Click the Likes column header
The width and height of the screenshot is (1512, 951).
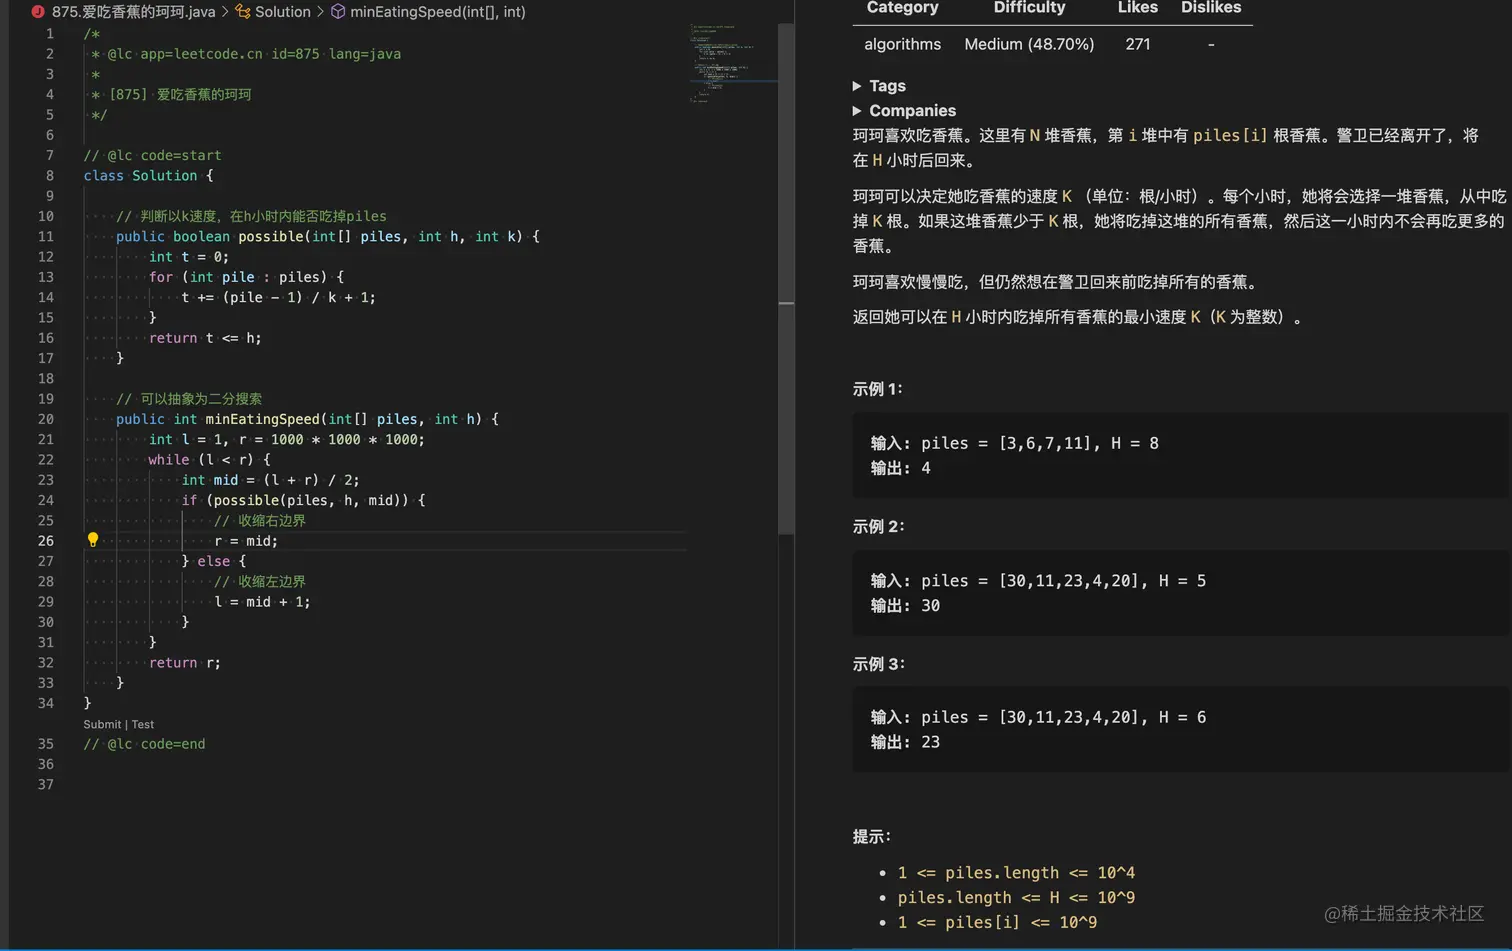[1138, 8]
